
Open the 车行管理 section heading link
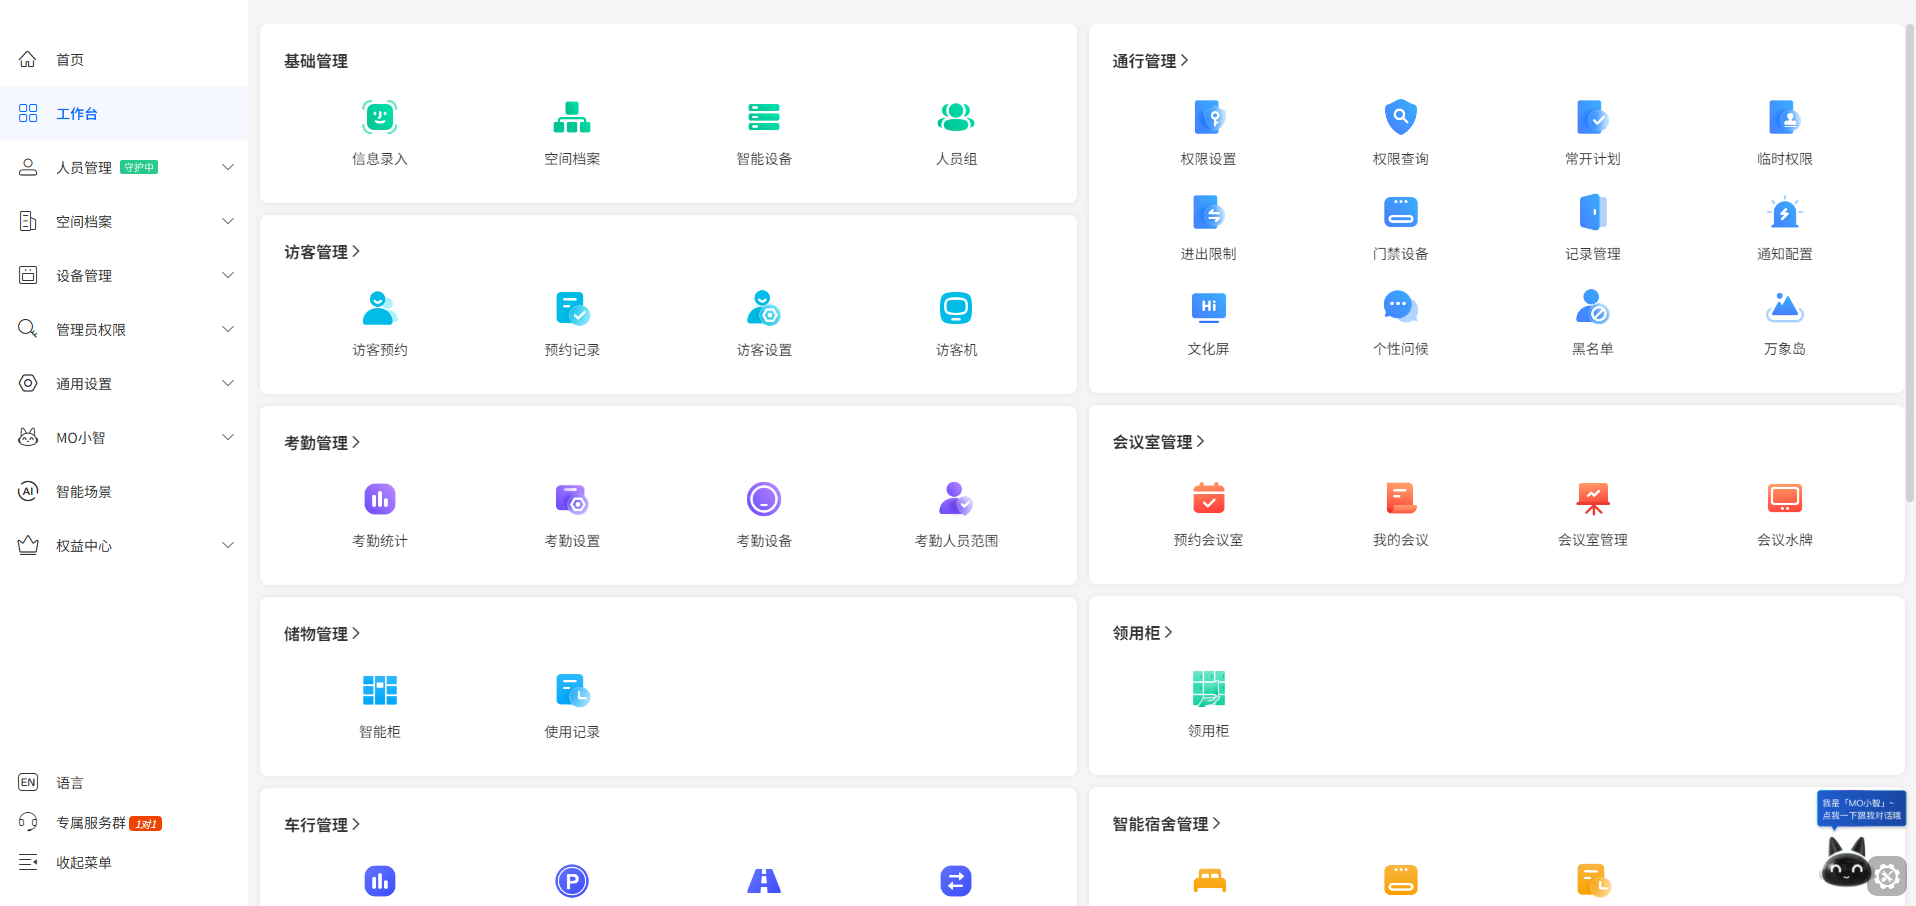322,825
